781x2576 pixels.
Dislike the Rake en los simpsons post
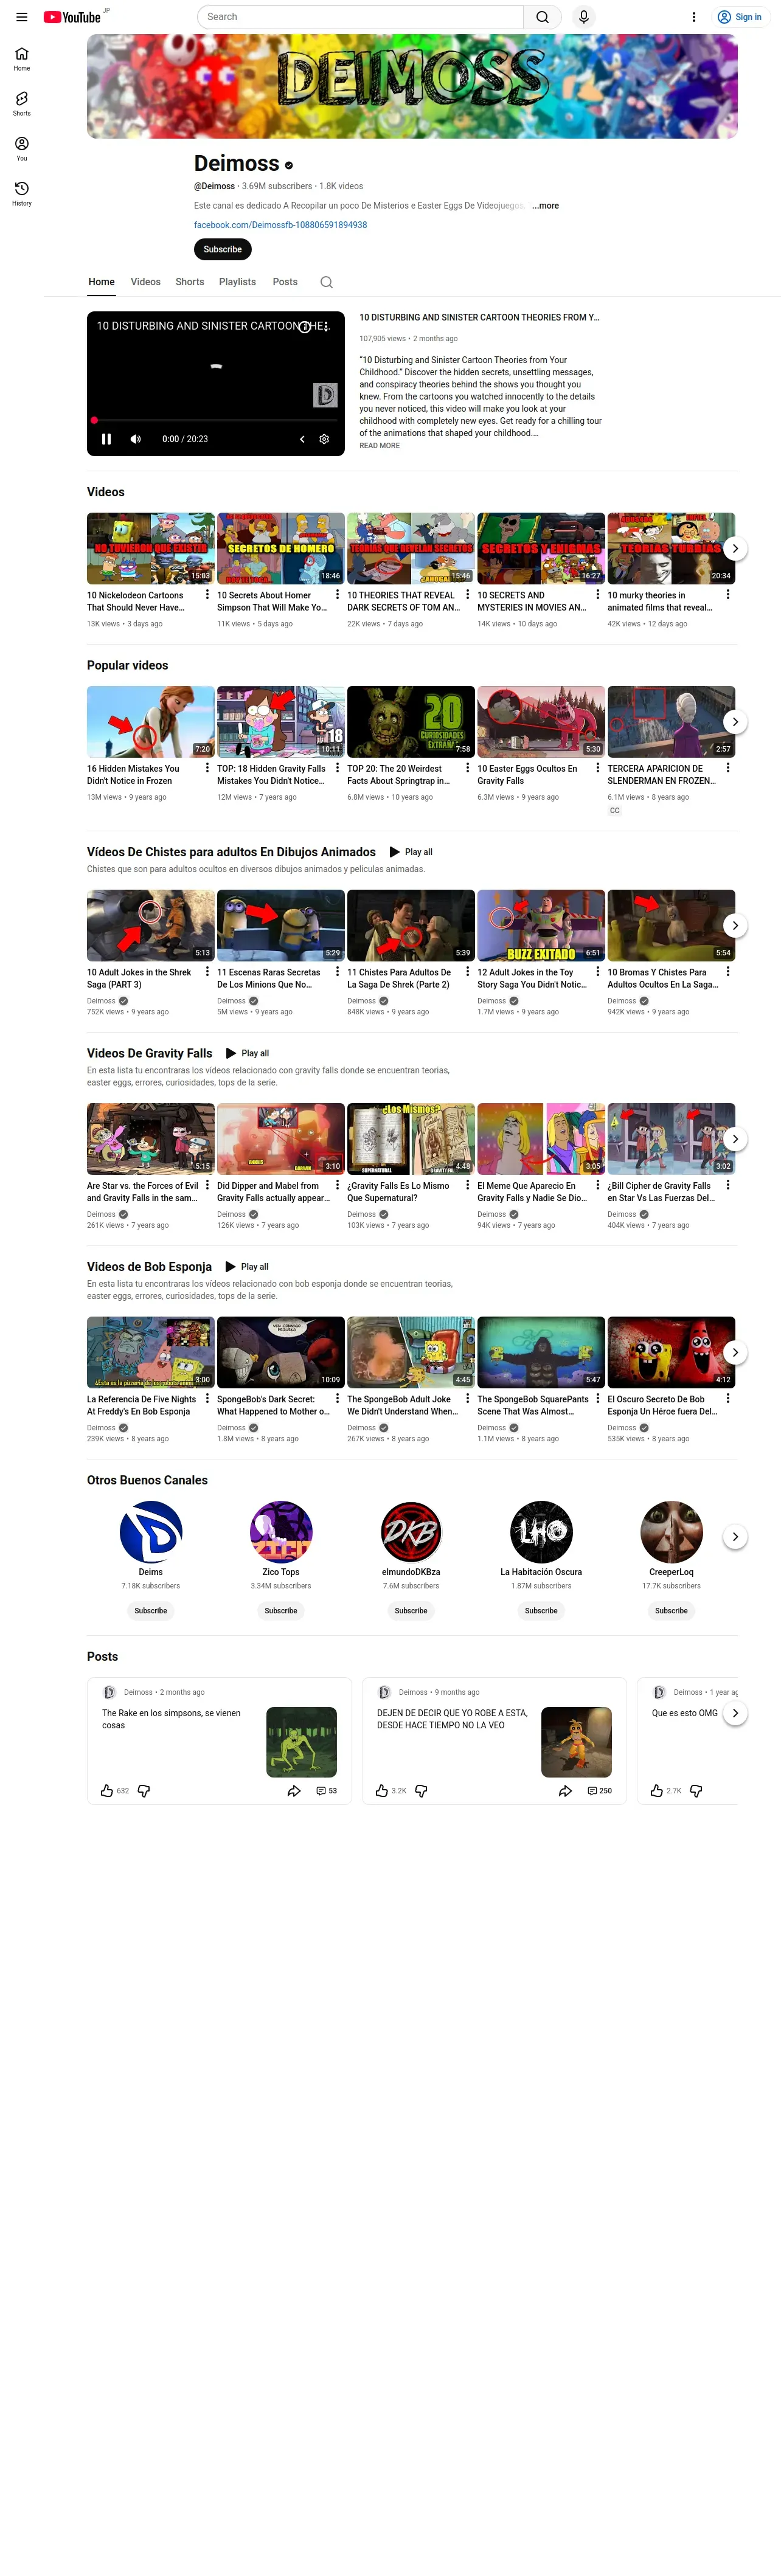tap(144, 1791)
